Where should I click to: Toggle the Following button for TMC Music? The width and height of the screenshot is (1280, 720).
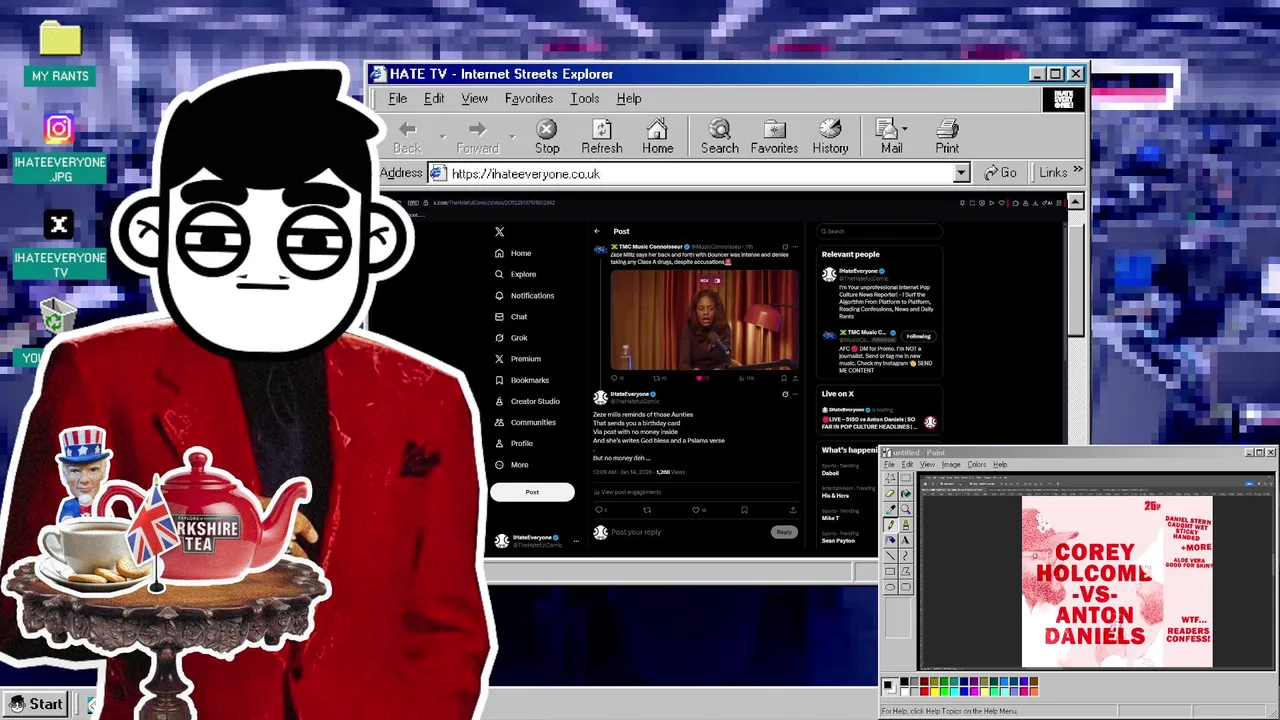tap(918, 336)
